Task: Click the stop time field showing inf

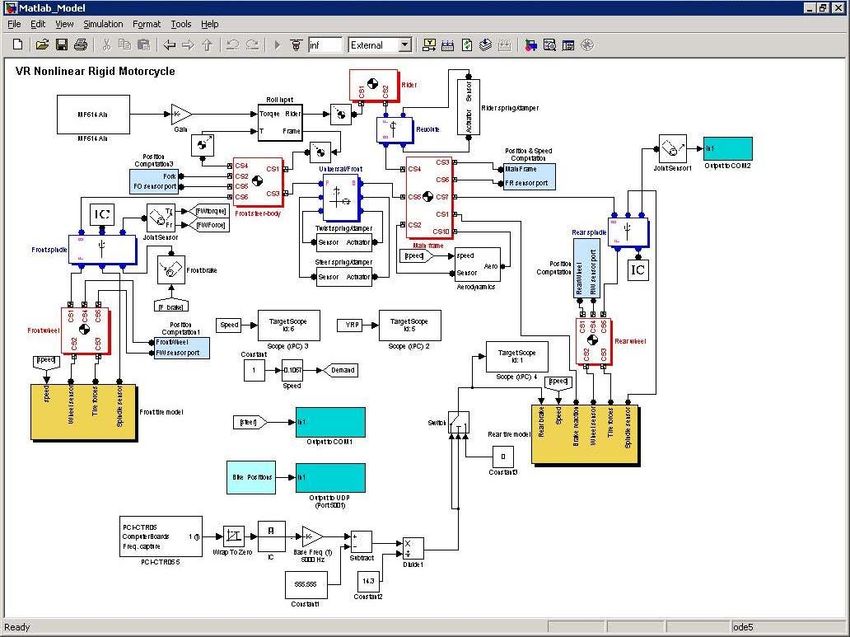Action: pyautogui.click(x=325, y=45)
